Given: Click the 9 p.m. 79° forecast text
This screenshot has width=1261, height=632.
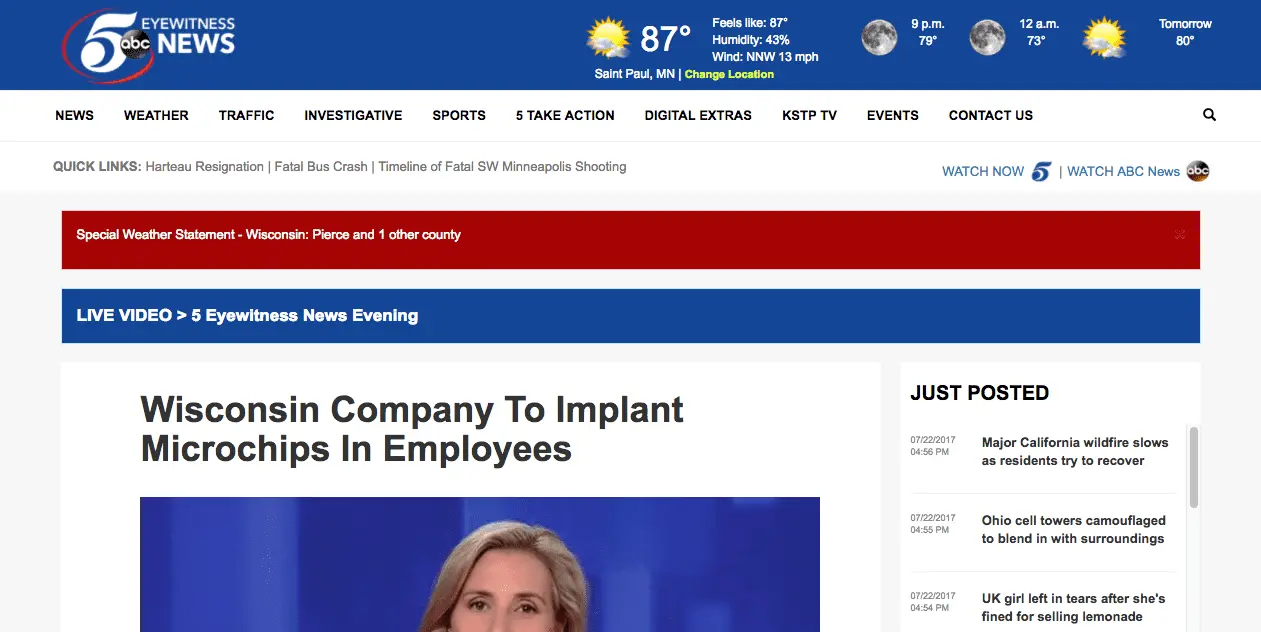Looking at the screenshot, I should tap(927, 32).
